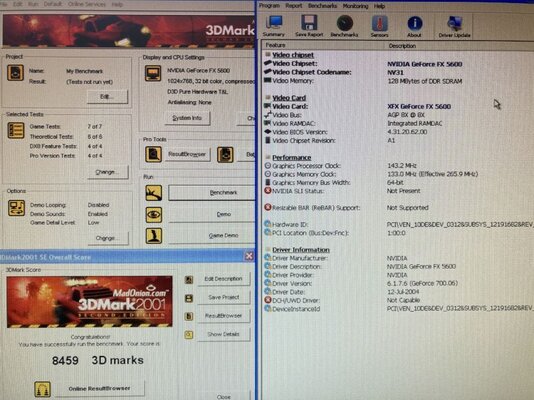Click the Edit Description icon
This screenshot has width=534, height=400.
pos(189,280)
